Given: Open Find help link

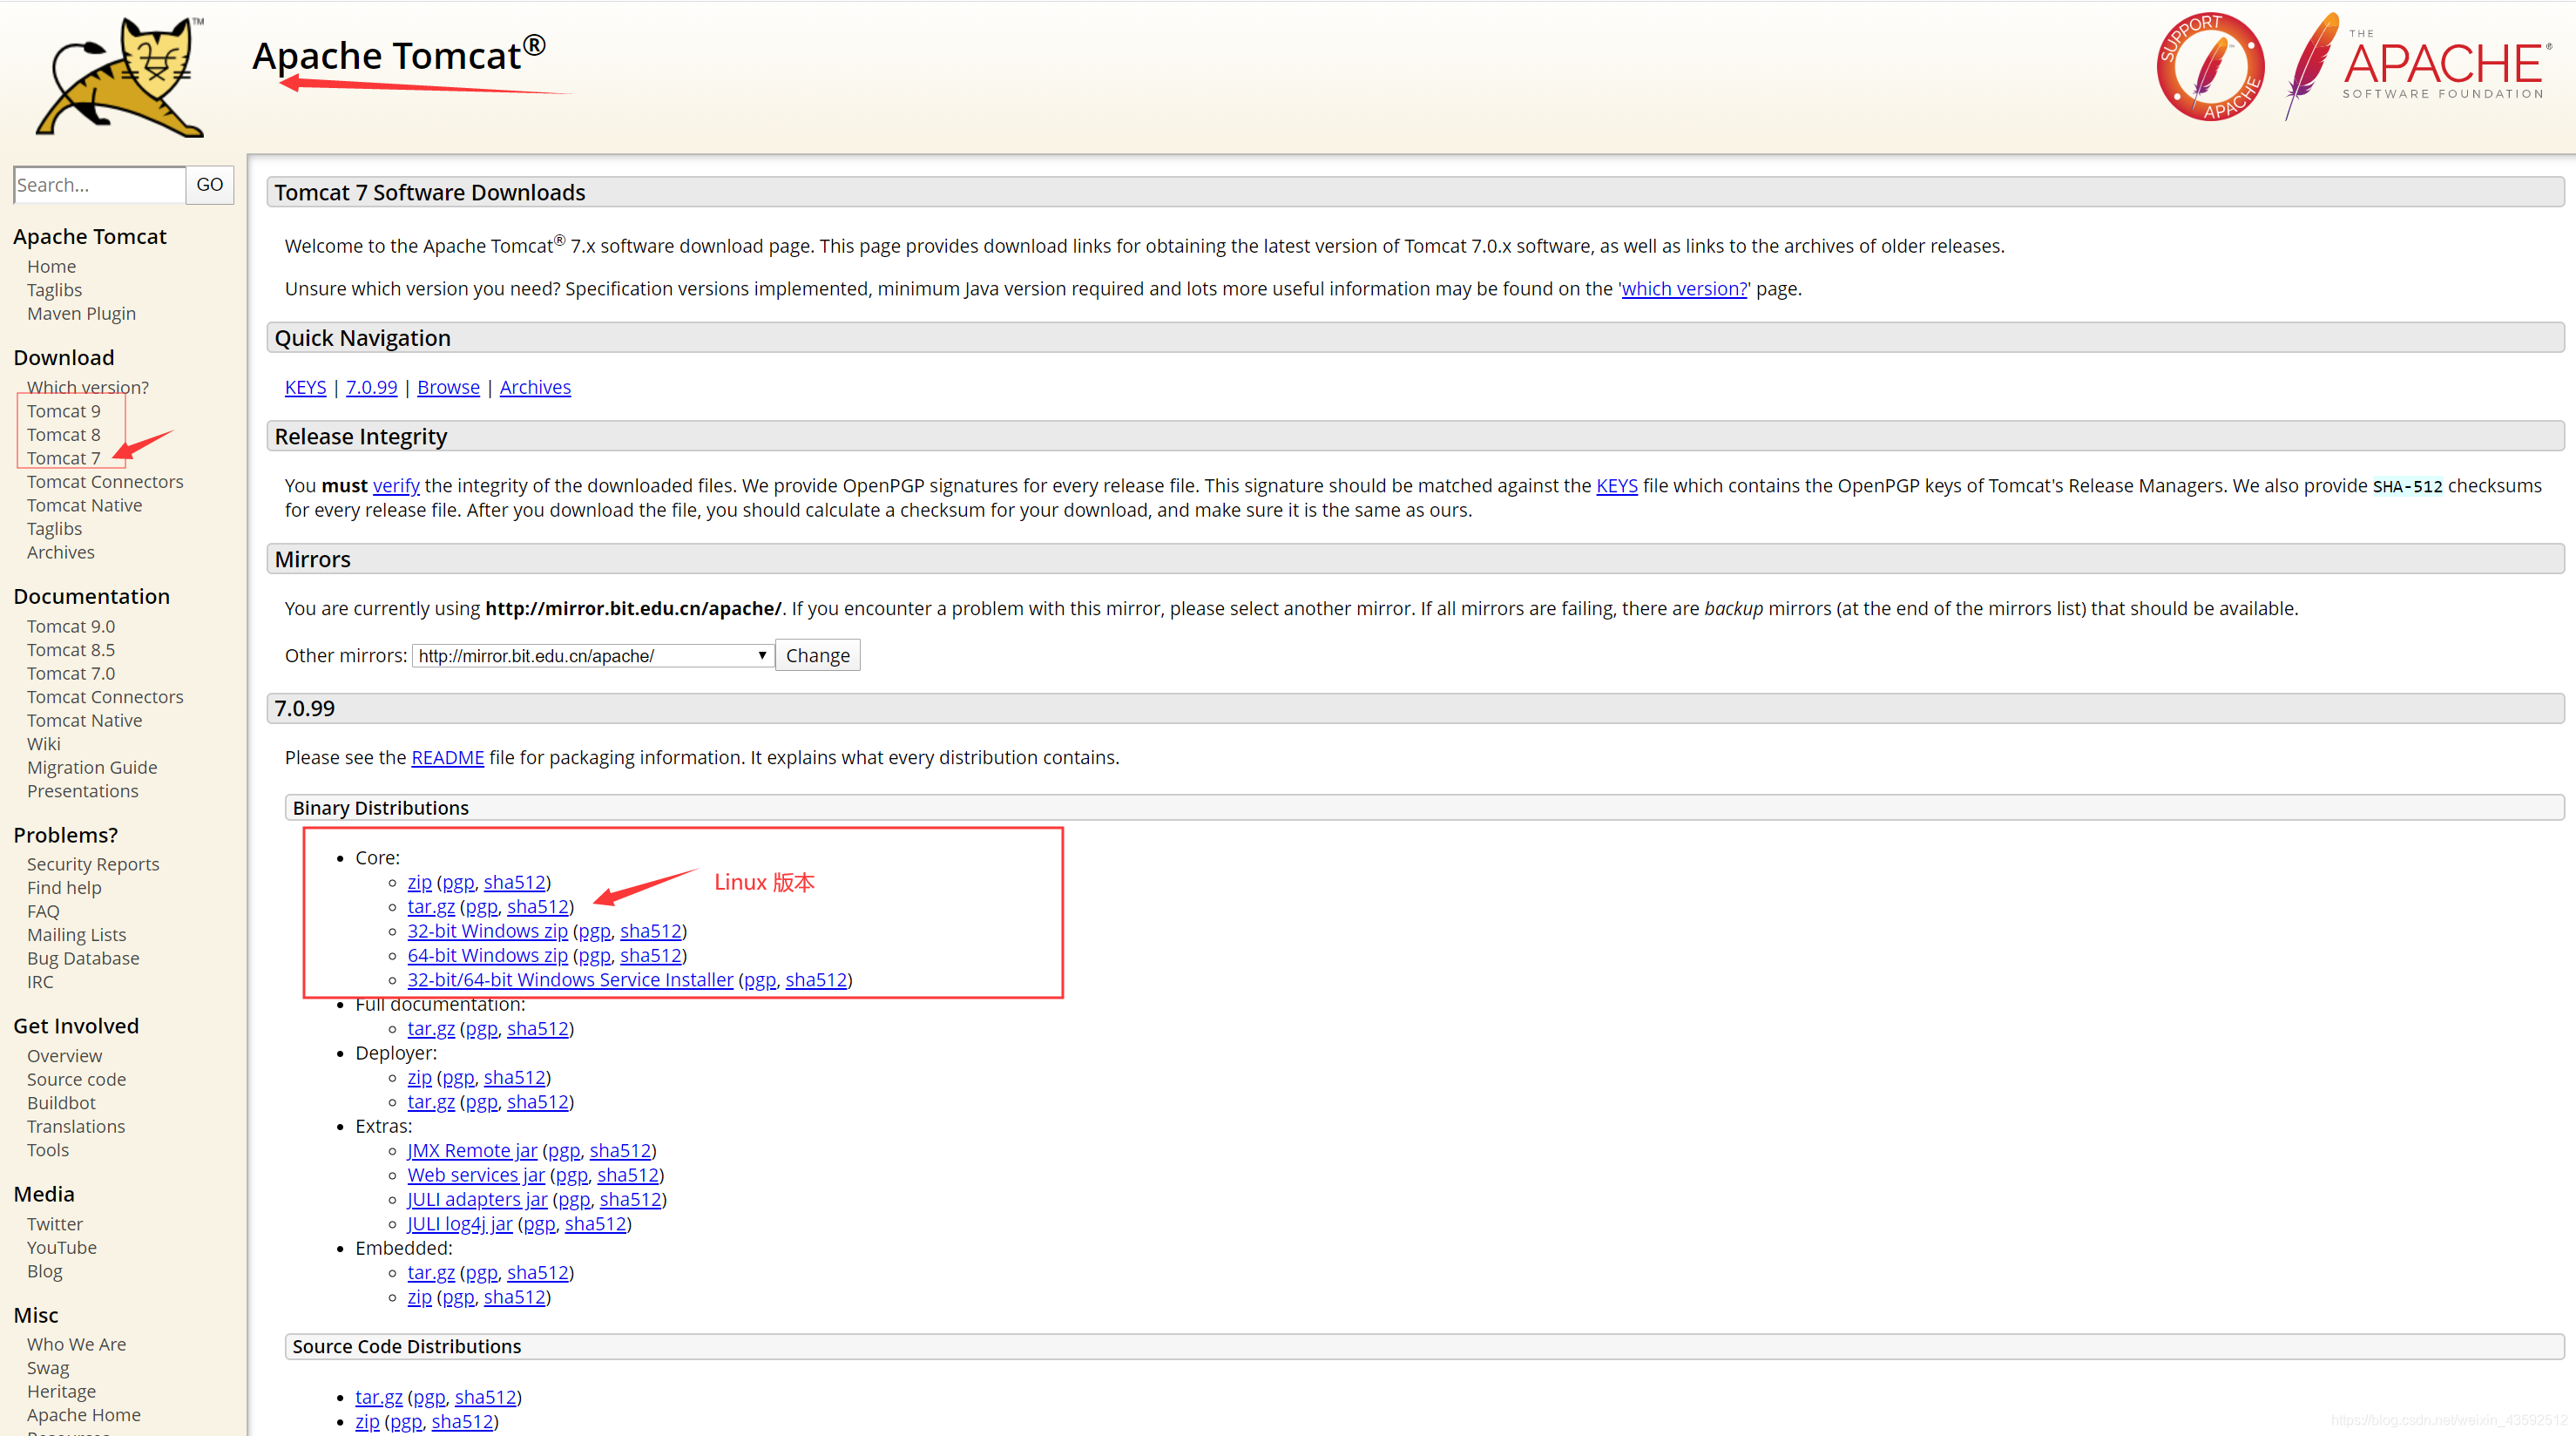Looking at the screenshot, I should [x=64, y=888].
